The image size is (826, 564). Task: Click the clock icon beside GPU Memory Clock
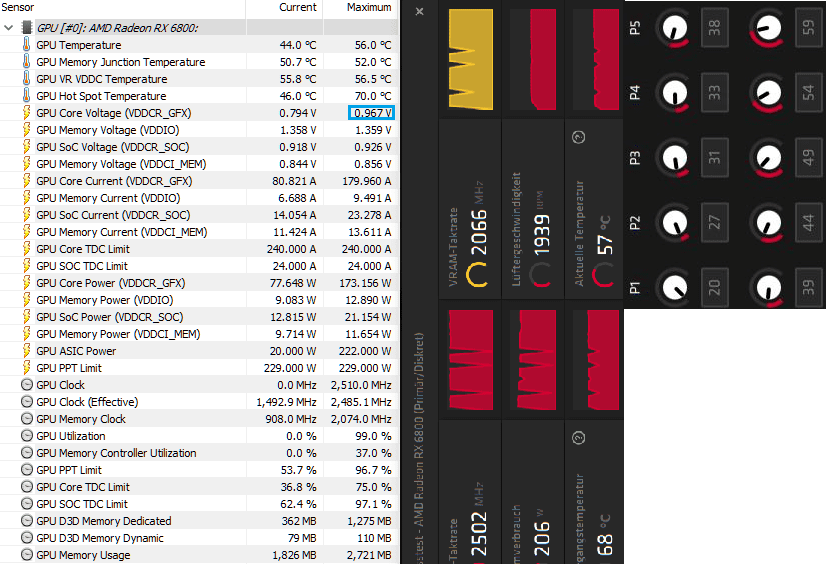coord(27,419)
